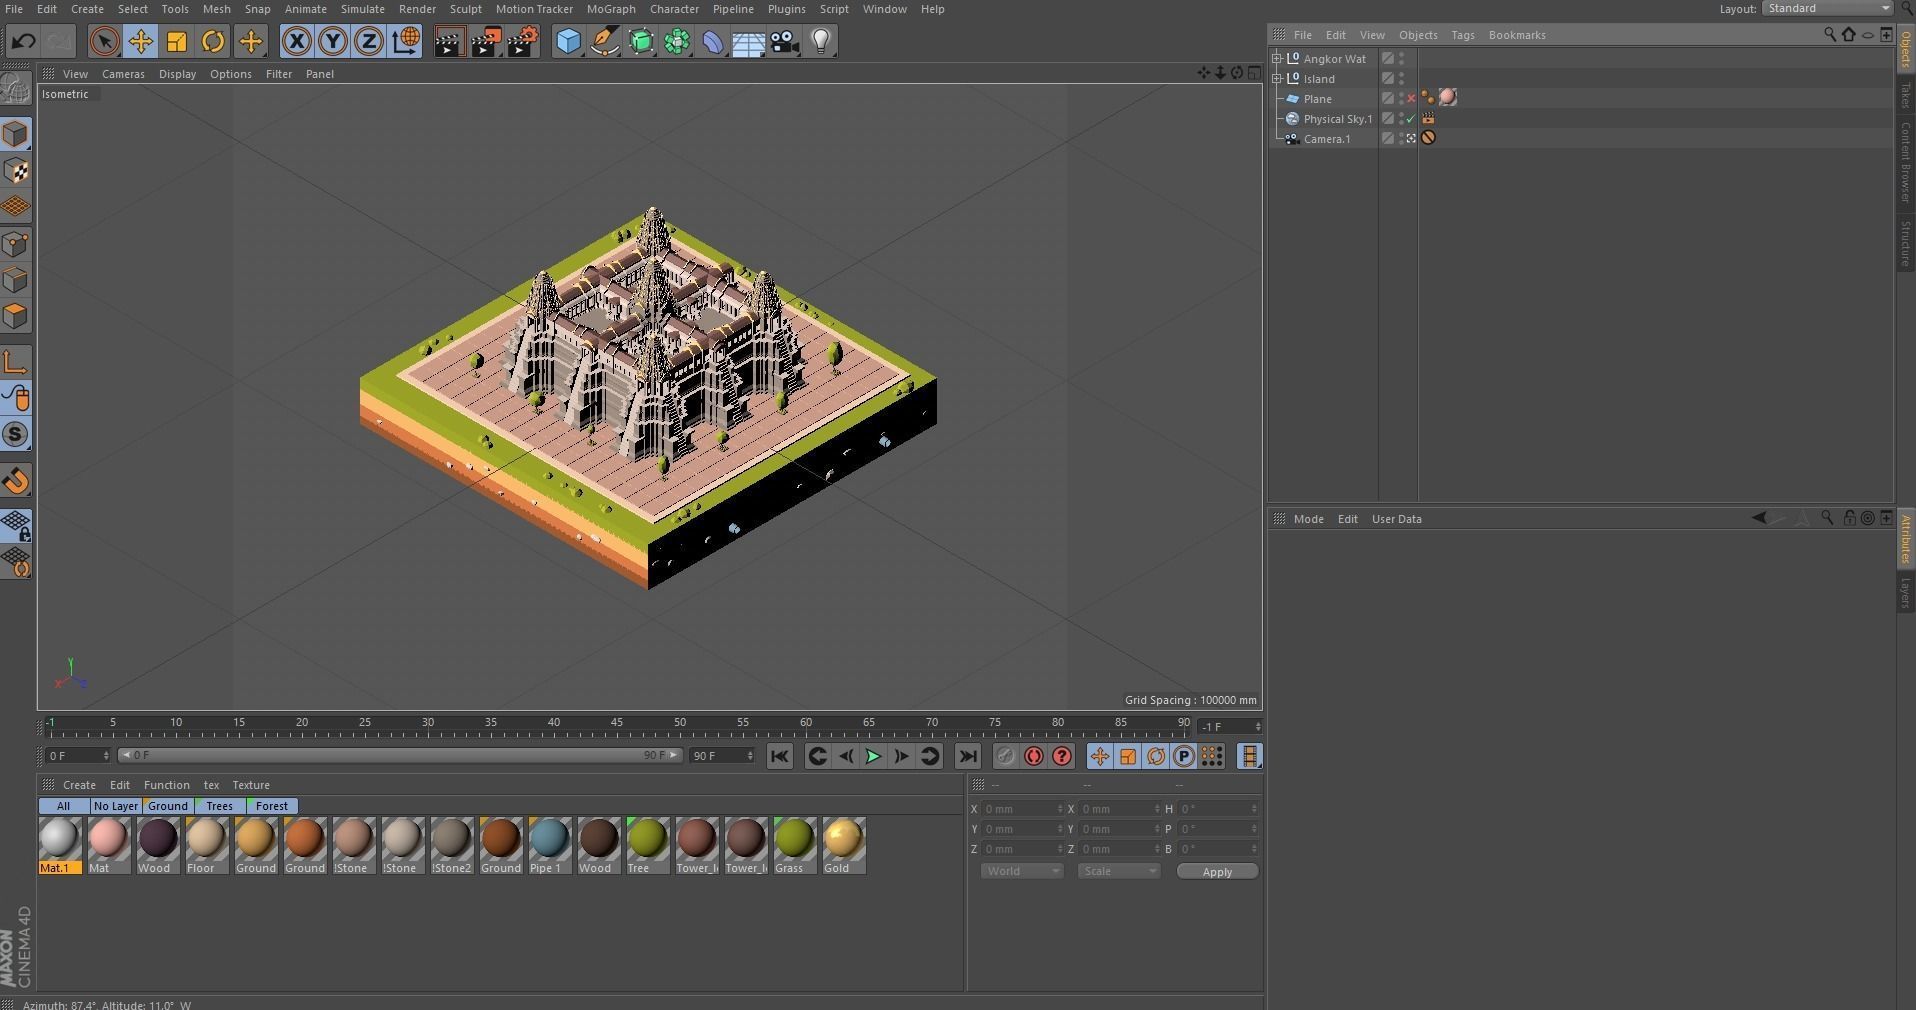
Task: Go to start of timeline
Action: (x=779, y=756)
